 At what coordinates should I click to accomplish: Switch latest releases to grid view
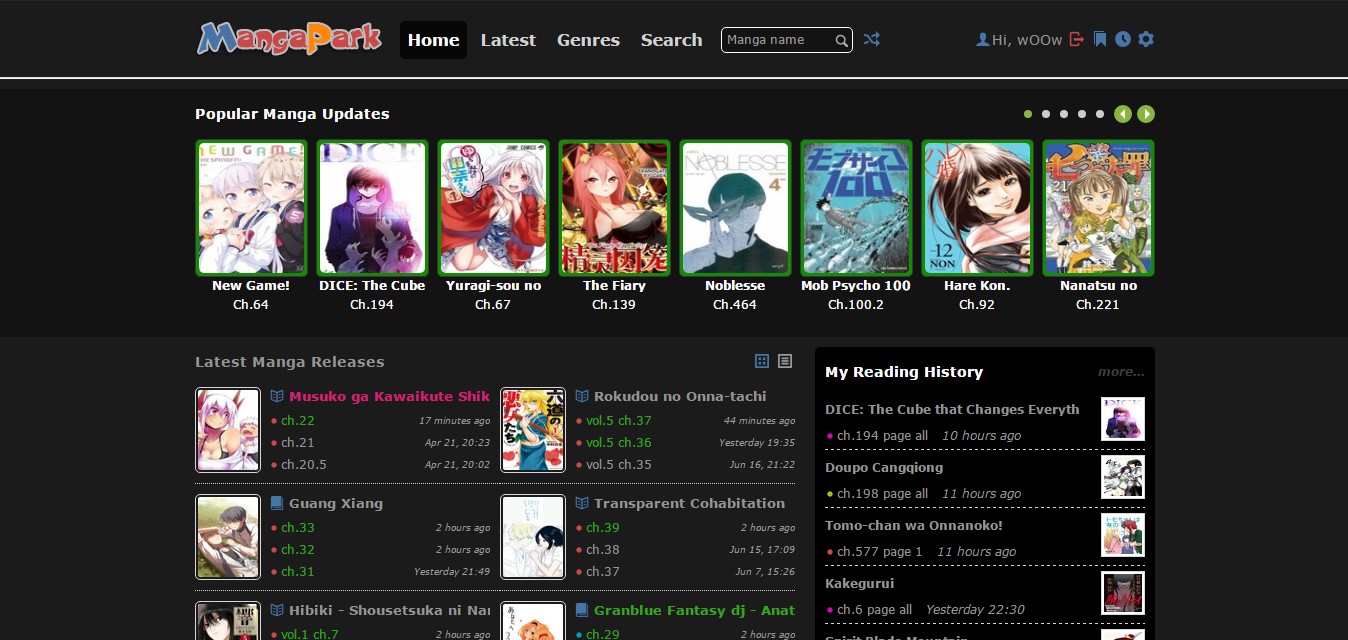(762, 361)
